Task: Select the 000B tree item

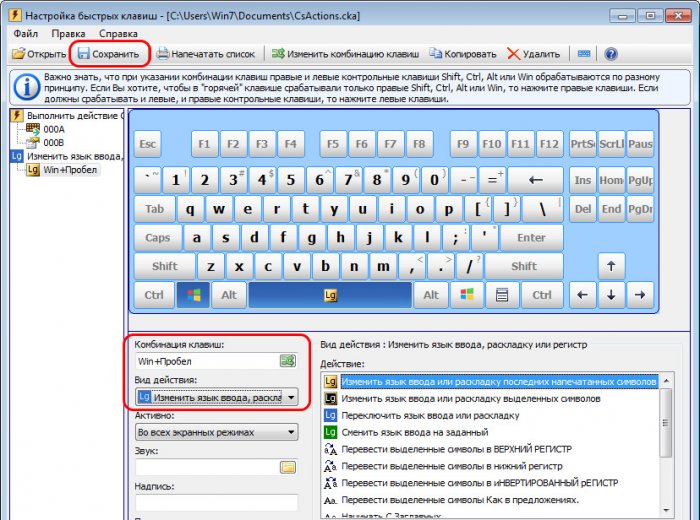Action: [46, 142]
